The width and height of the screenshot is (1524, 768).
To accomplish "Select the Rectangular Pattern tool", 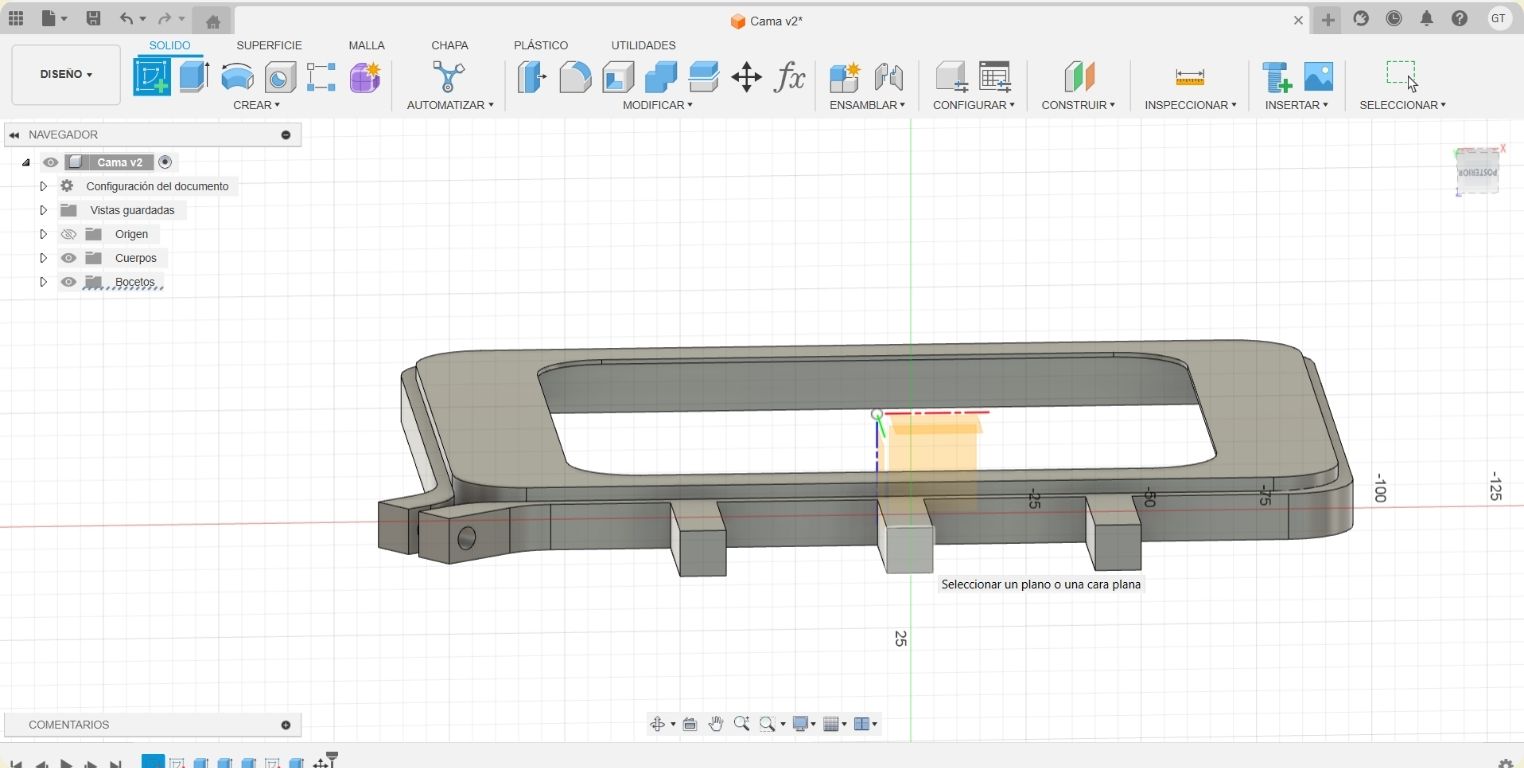I will [x=321, y=77].
